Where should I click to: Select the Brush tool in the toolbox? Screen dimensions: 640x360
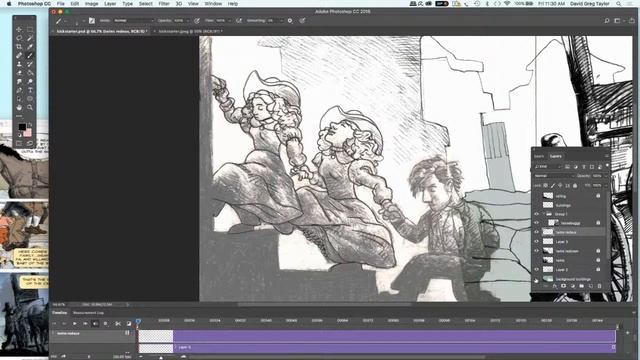(x=30, y=56)
